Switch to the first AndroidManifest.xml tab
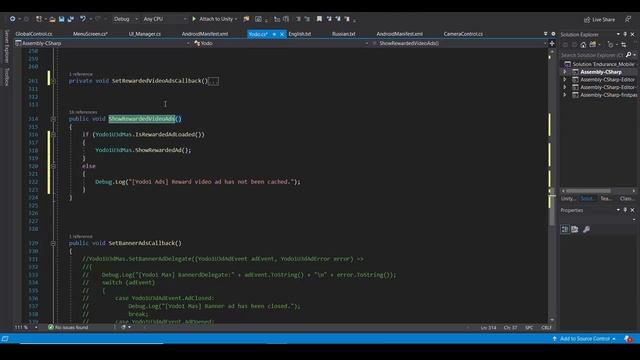Viewport: 640px width, 360px height. point(205,34)
